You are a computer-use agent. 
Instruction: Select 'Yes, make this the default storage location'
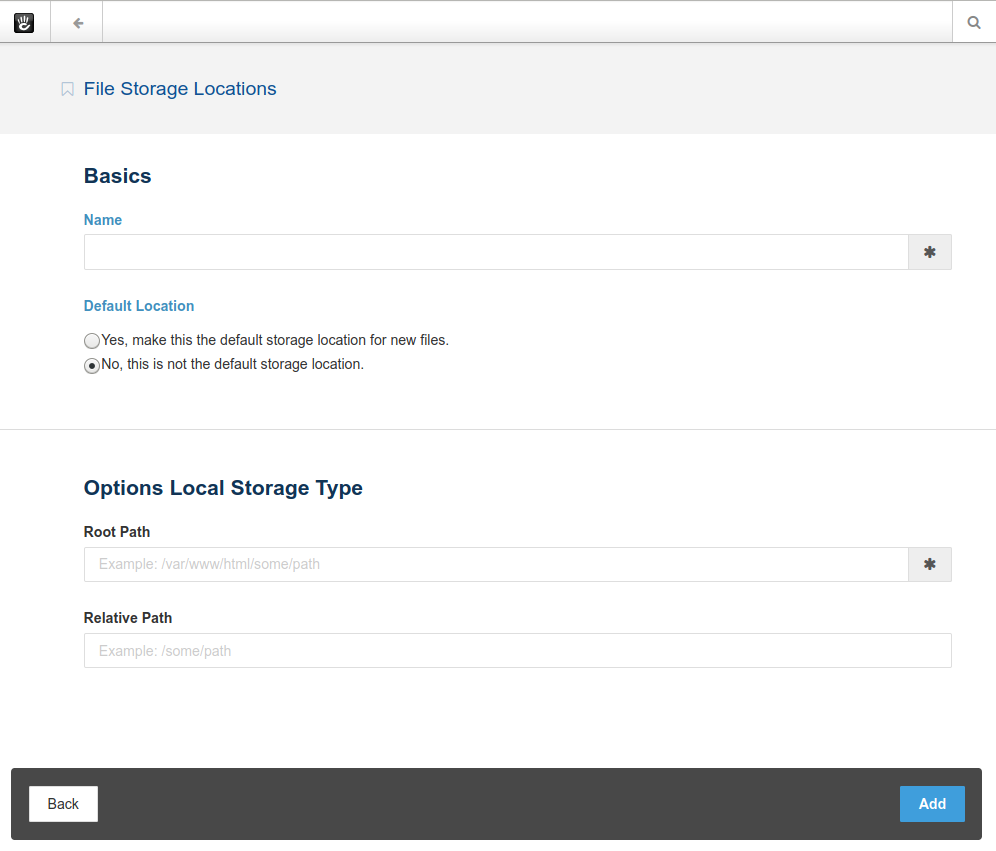coord(92,340)
